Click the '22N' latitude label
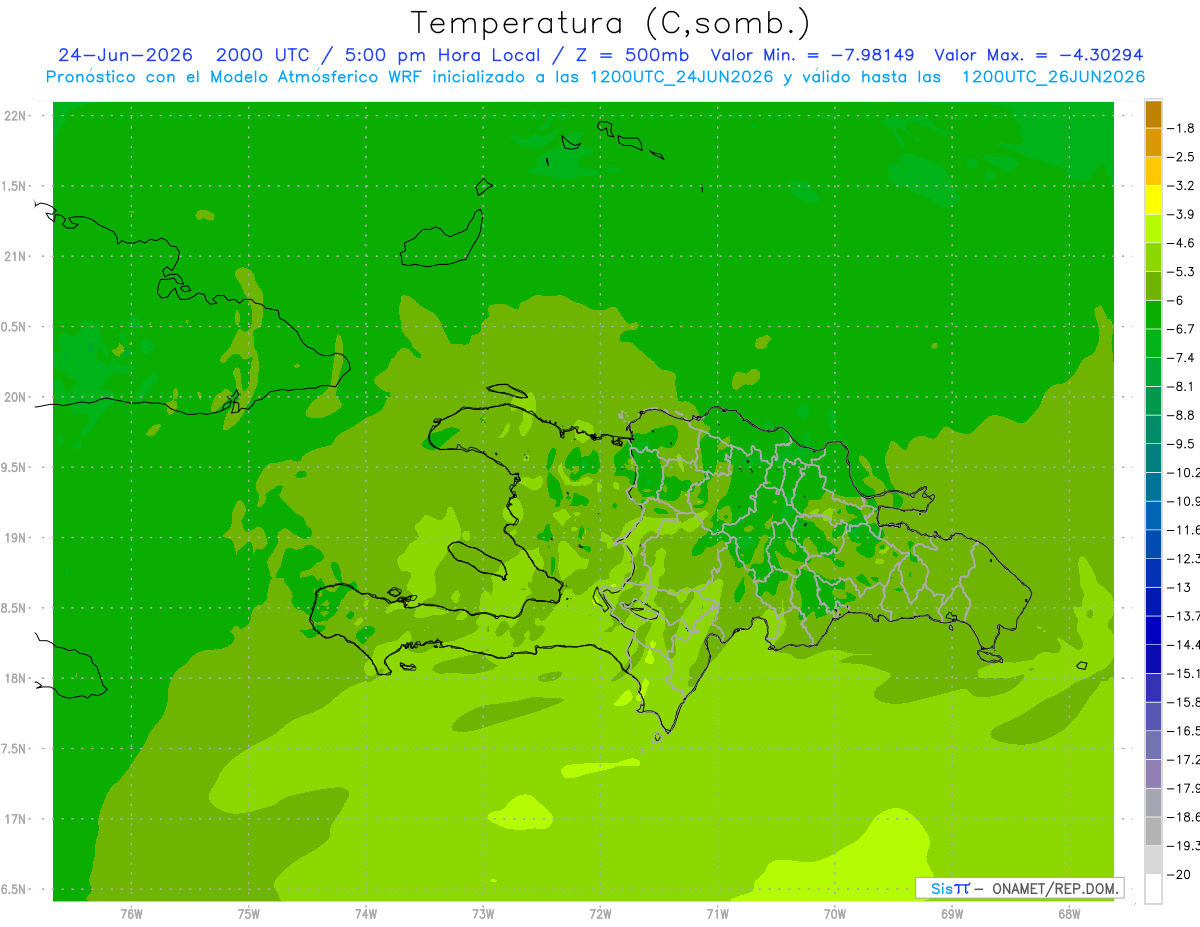The height and width of the screenshot is (927, 1200). point(16,116)
